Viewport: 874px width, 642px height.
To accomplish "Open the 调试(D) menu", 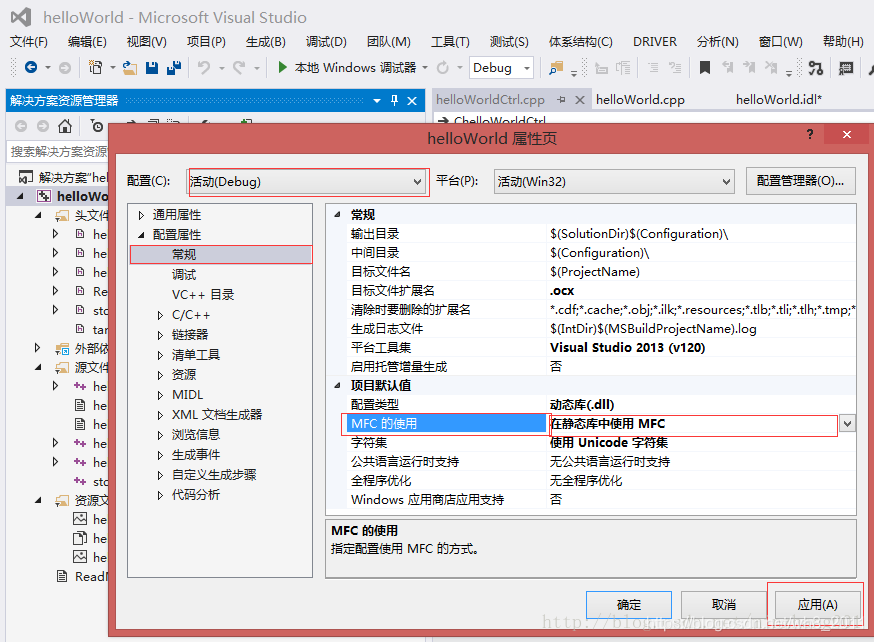I will 326,42.
